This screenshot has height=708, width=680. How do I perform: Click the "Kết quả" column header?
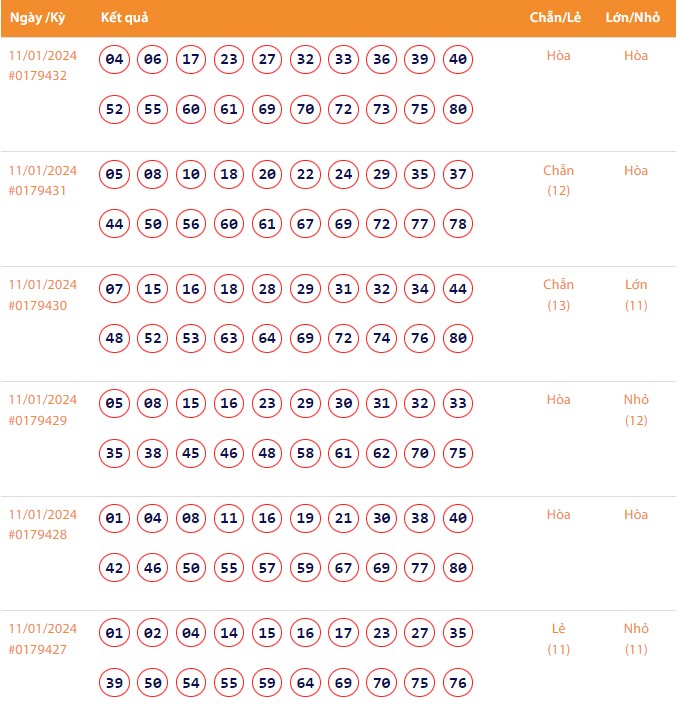point(125,18)
